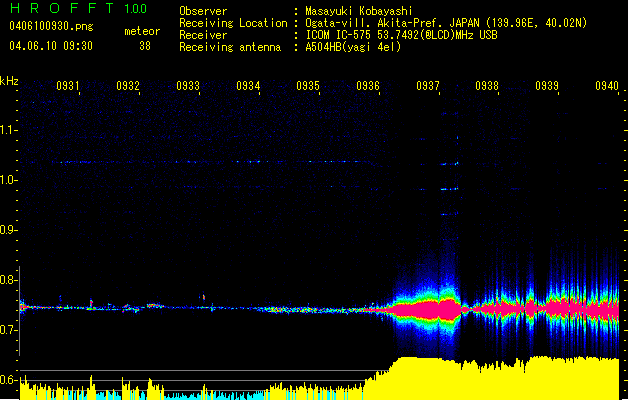Click the date stamp 04.06.10 09:30
This screenshot has width=629, height=400.
(51, 46)
